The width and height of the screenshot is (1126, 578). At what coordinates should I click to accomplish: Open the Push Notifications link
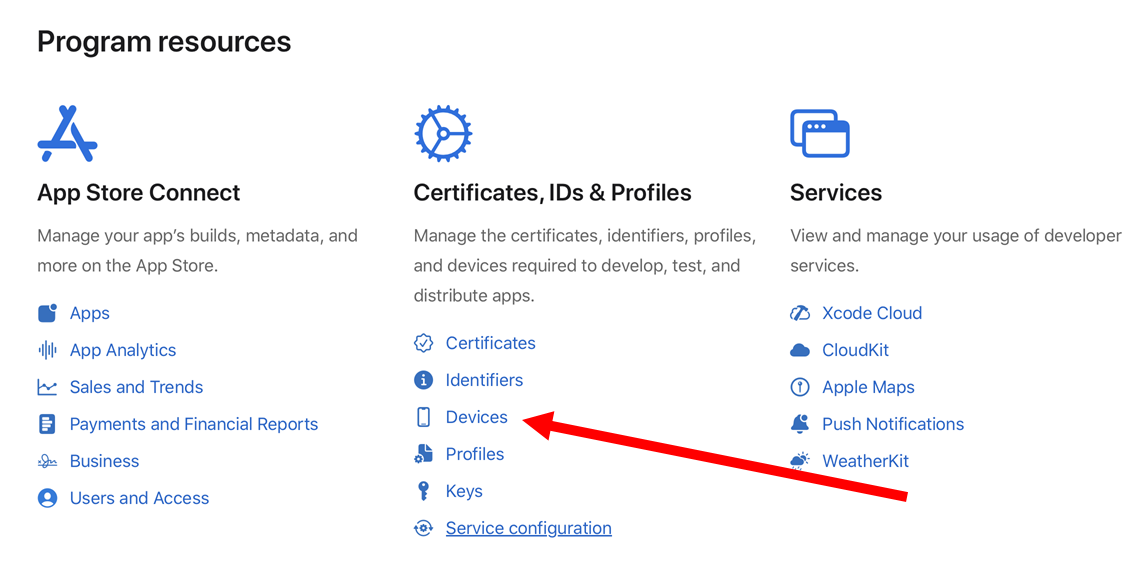[893, 424]
